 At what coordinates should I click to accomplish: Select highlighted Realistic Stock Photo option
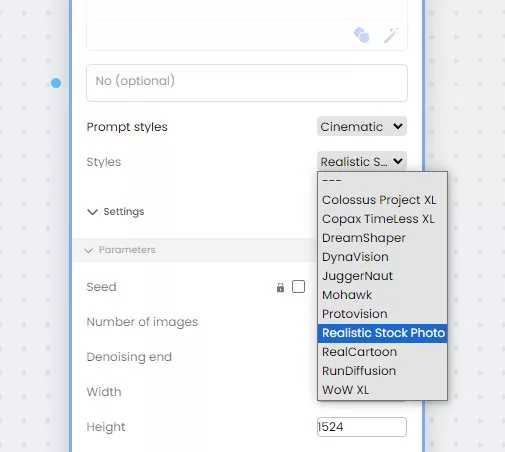click(382, 333)
